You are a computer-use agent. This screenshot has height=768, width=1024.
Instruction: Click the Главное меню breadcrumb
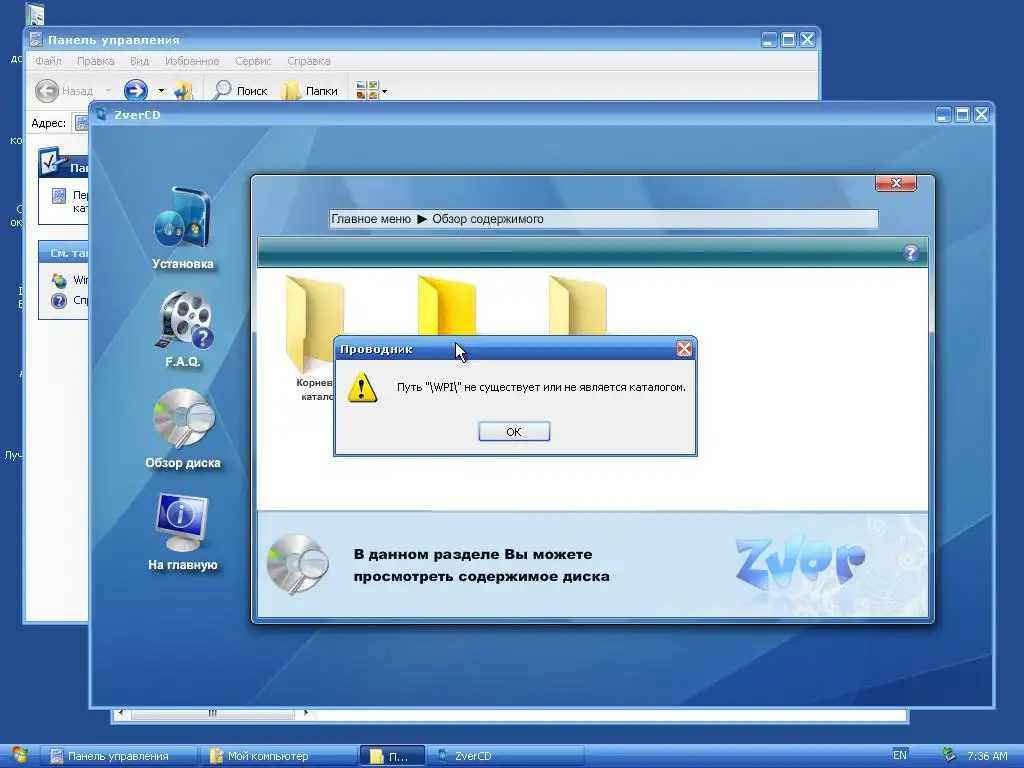(x=371, y=219)
